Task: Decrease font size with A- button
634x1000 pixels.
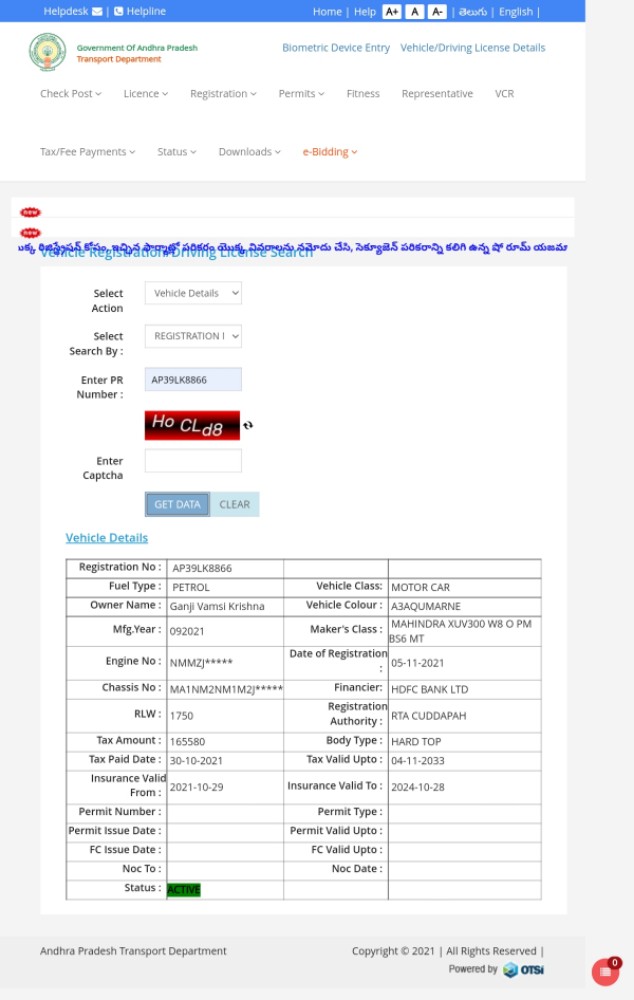Action: [x=437, y=11]
